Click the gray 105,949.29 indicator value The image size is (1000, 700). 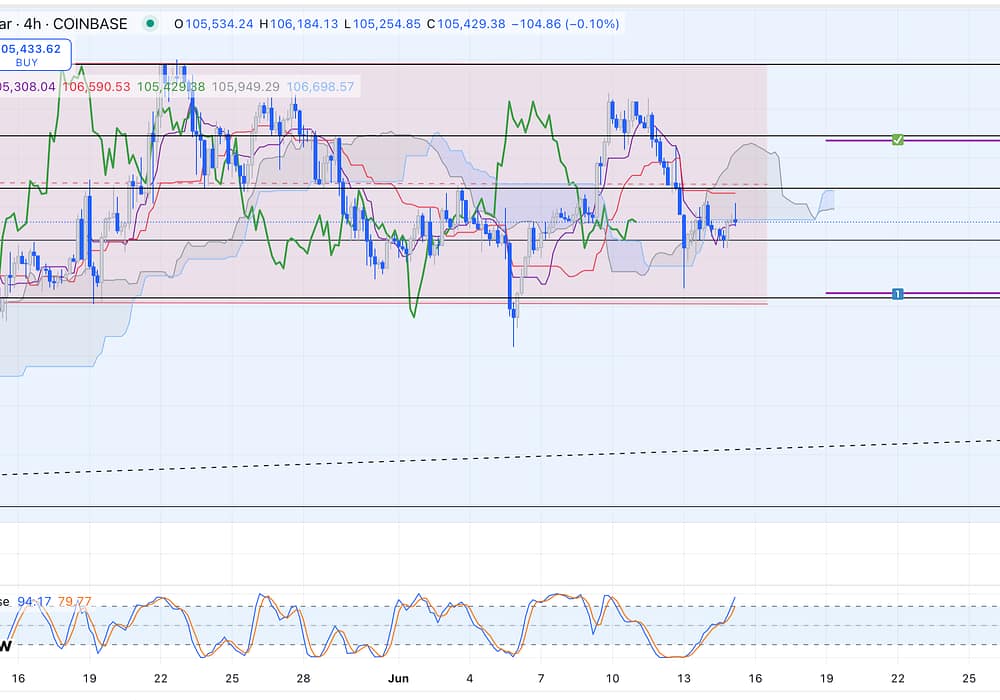(x=245, y=87)
